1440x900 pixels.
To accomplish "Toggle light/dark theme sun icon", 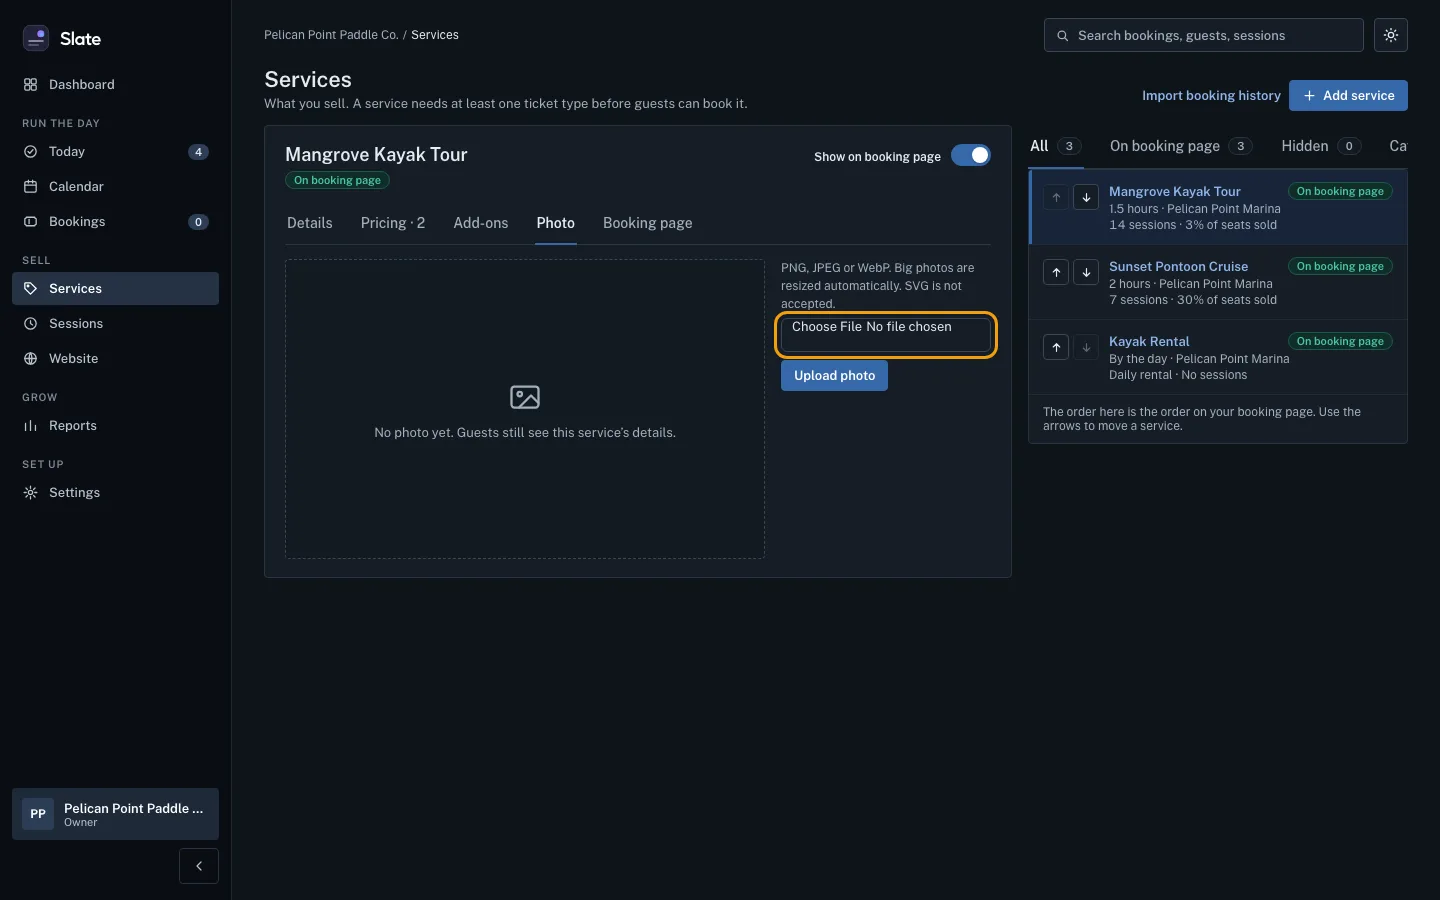I will click(x=1391, y=35).
